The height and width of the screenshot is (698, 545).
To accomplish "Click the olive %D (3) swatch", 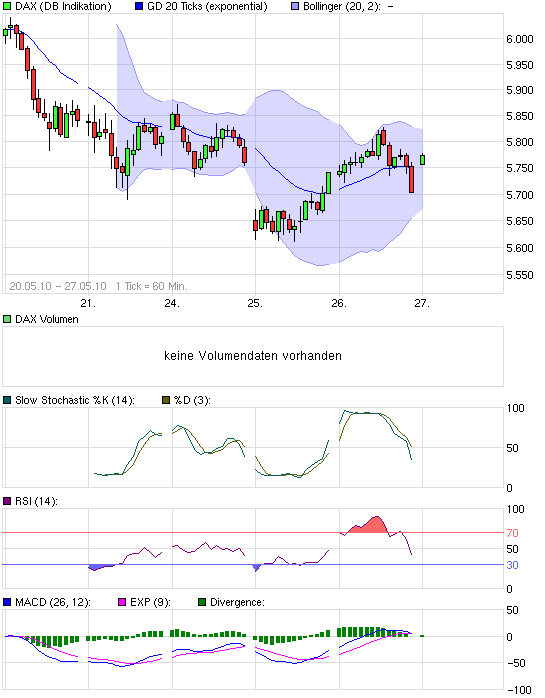I will point(166,400).
